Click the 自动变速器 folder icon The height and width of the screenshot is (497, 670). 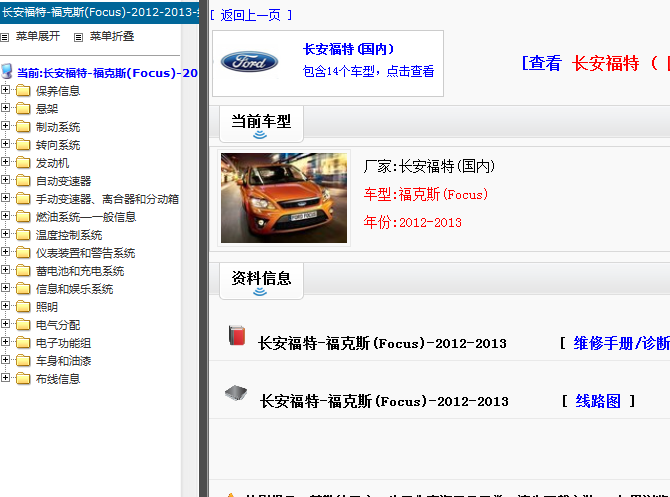(x=23, y=181)
